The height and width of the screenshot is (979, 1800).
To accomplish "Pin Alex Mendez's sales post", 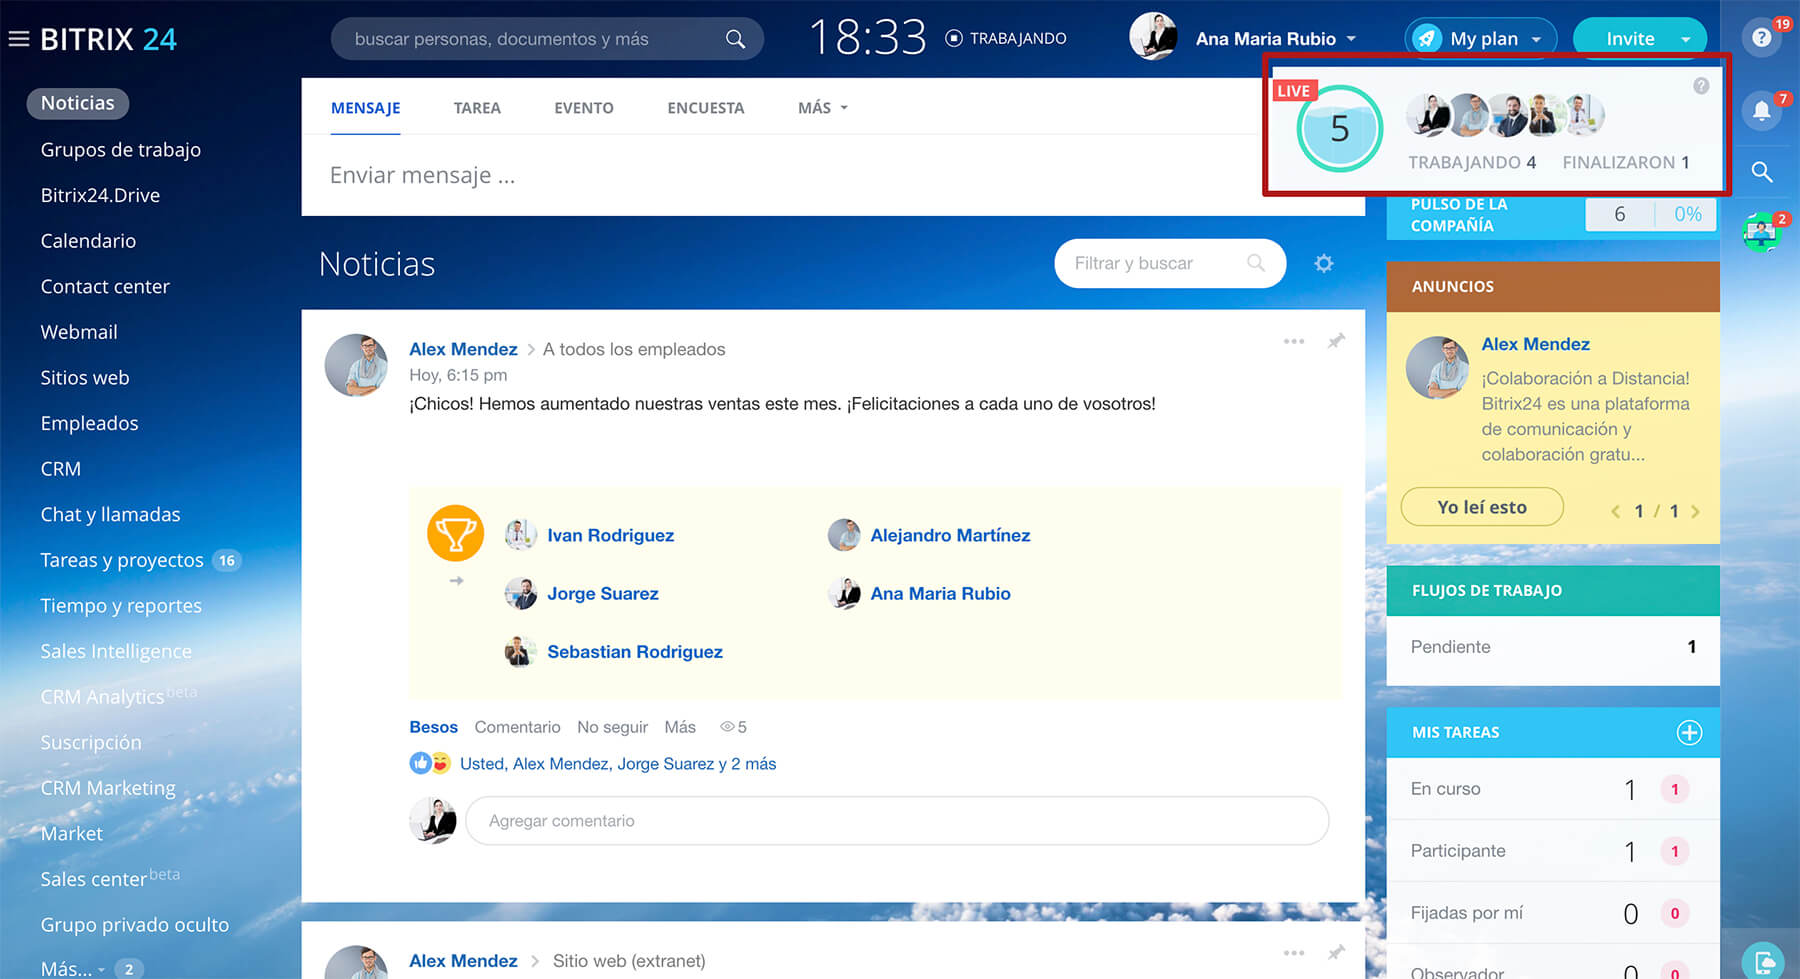I will pos(1336,341).
